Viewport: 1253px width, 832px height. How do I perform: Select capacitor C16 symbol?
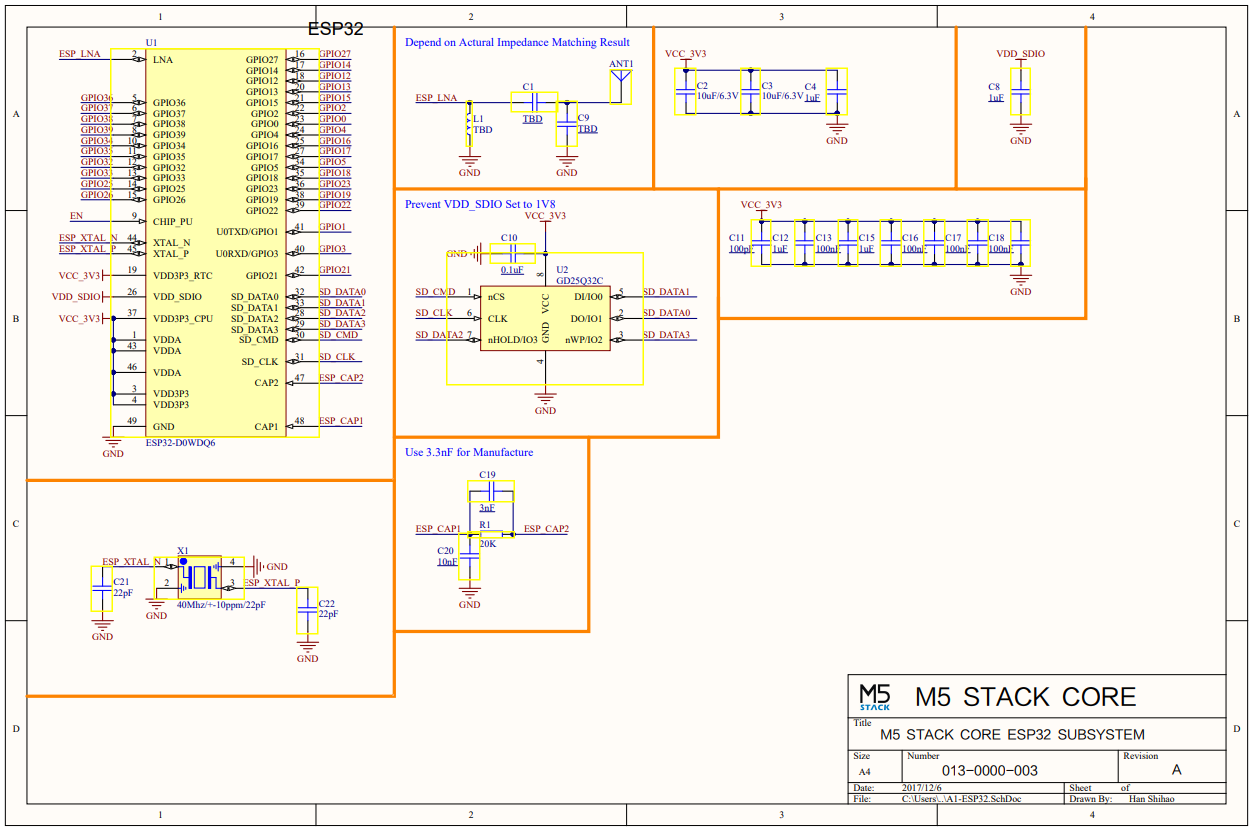click(x=934, y=243)
